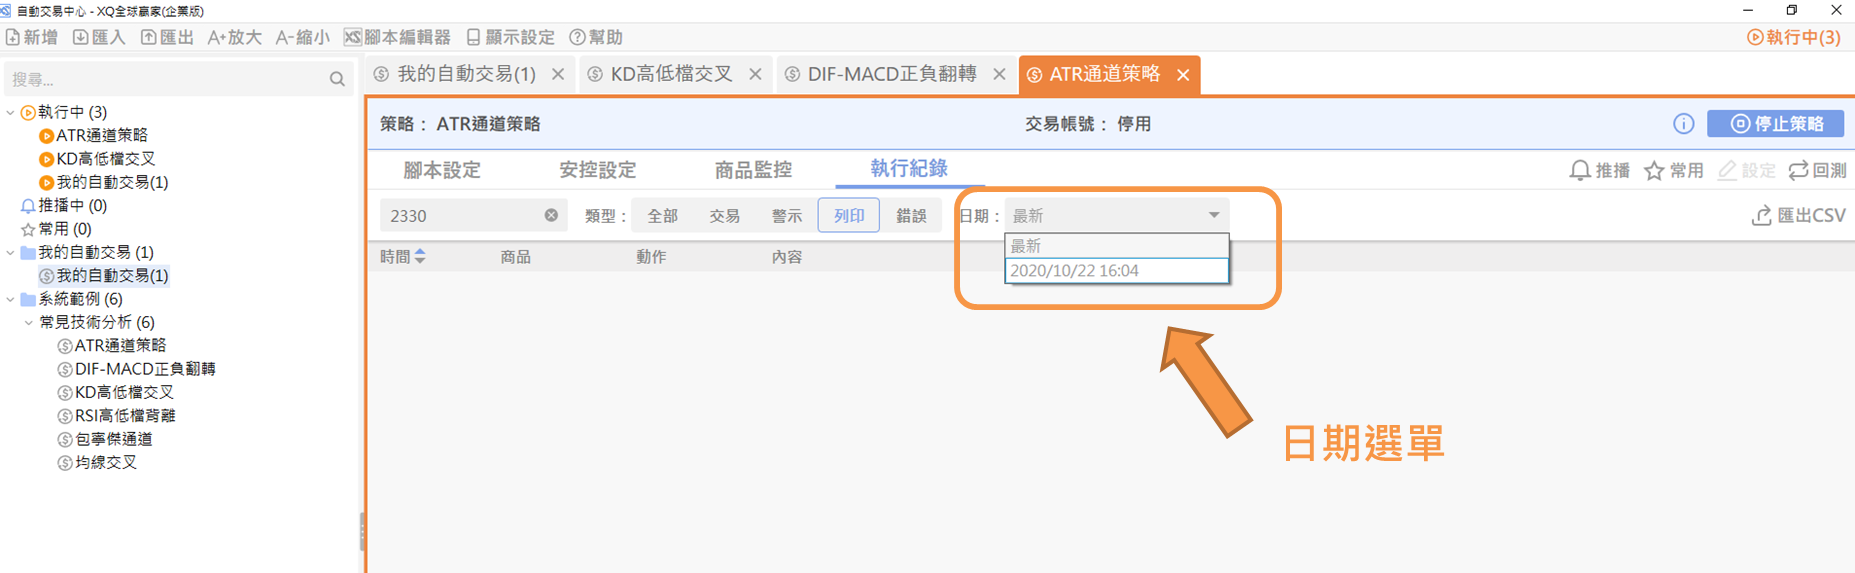1855x573 pixels.
Task: Switch filter to 錯誤 type
Action: tap(911, 215)
